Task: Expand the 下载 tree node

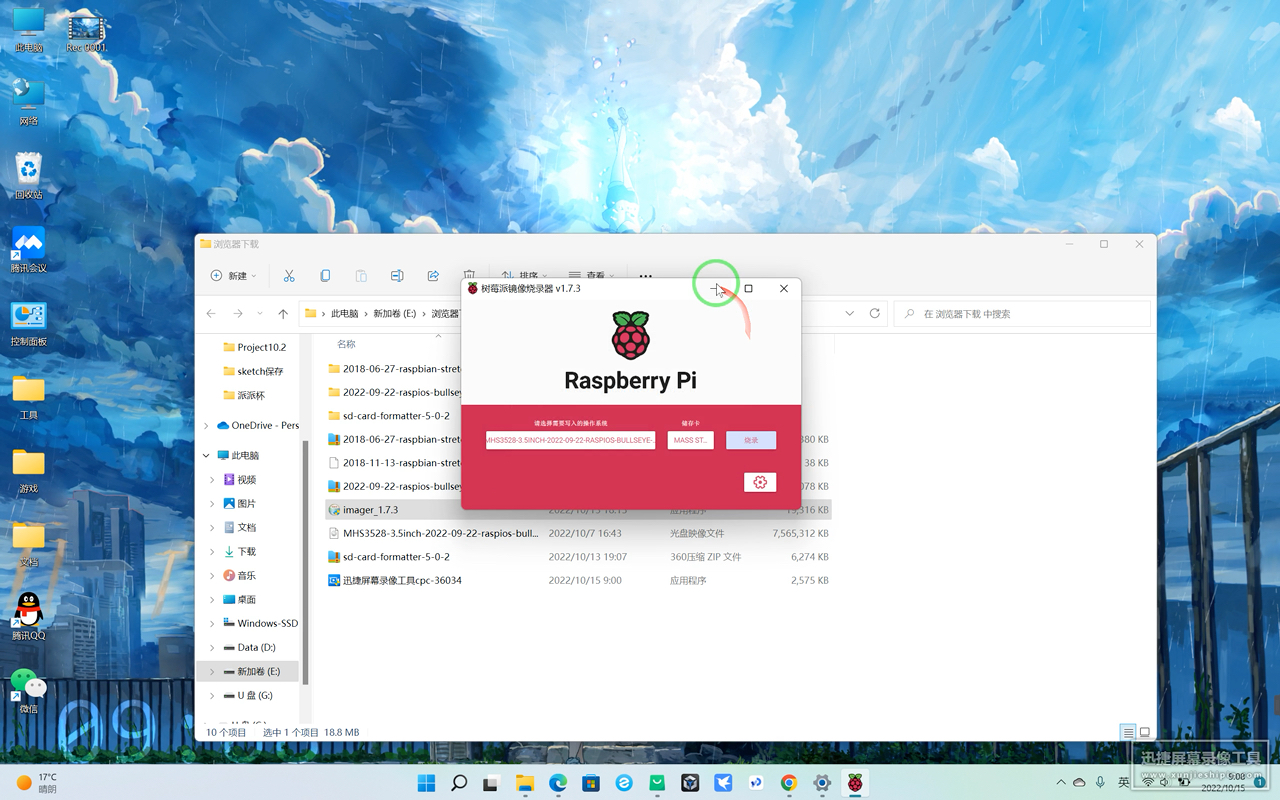Action: pos(213,552)
